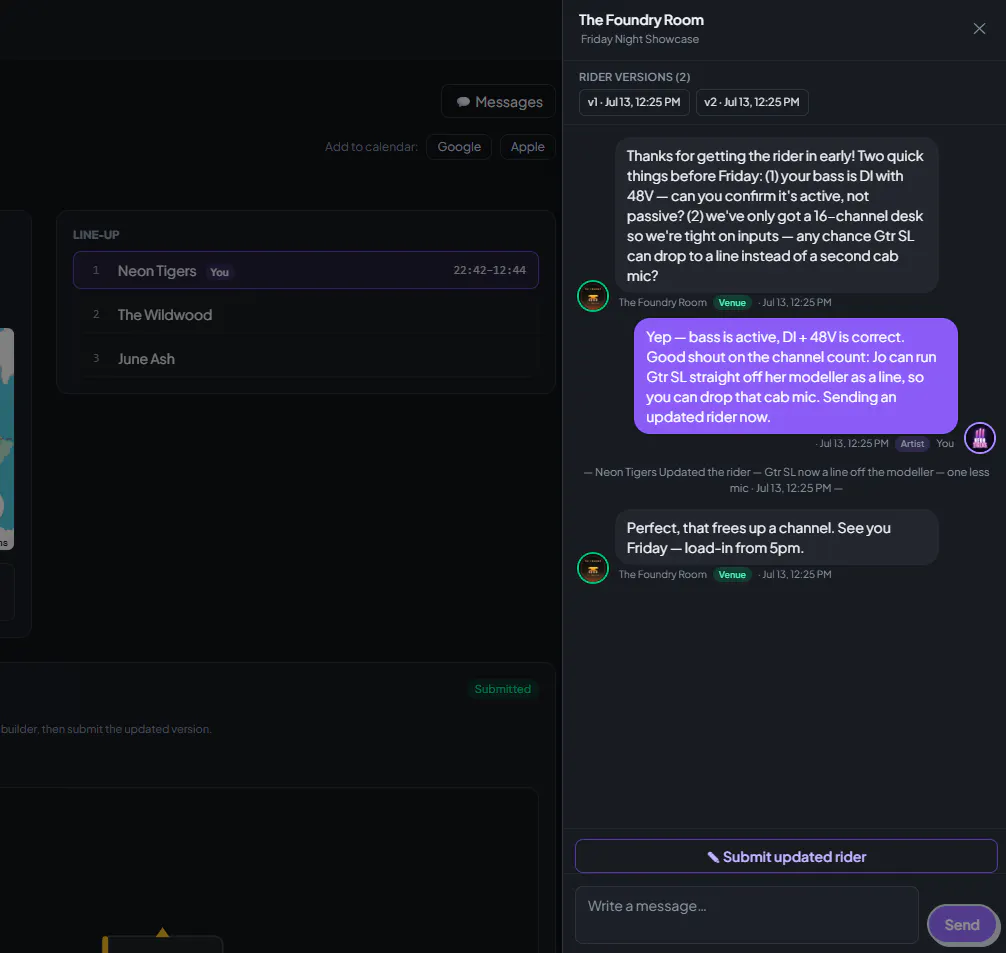This screenshot has width=1006, height=953.
Task: Click the Add to calendar label
Action: pos(371,146)
